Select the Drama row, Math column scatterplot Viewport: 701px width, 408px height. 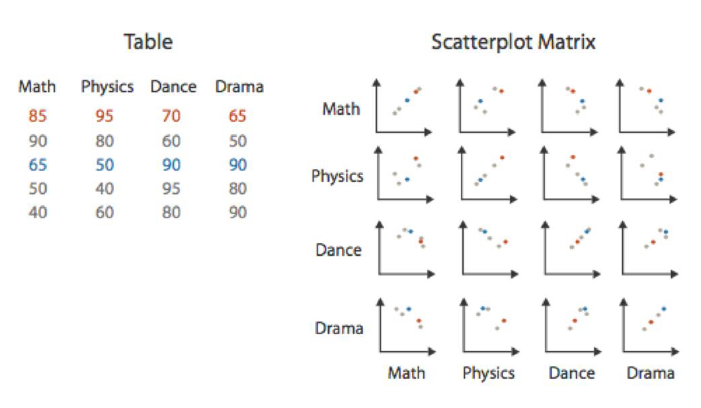[x=406, y=327]
